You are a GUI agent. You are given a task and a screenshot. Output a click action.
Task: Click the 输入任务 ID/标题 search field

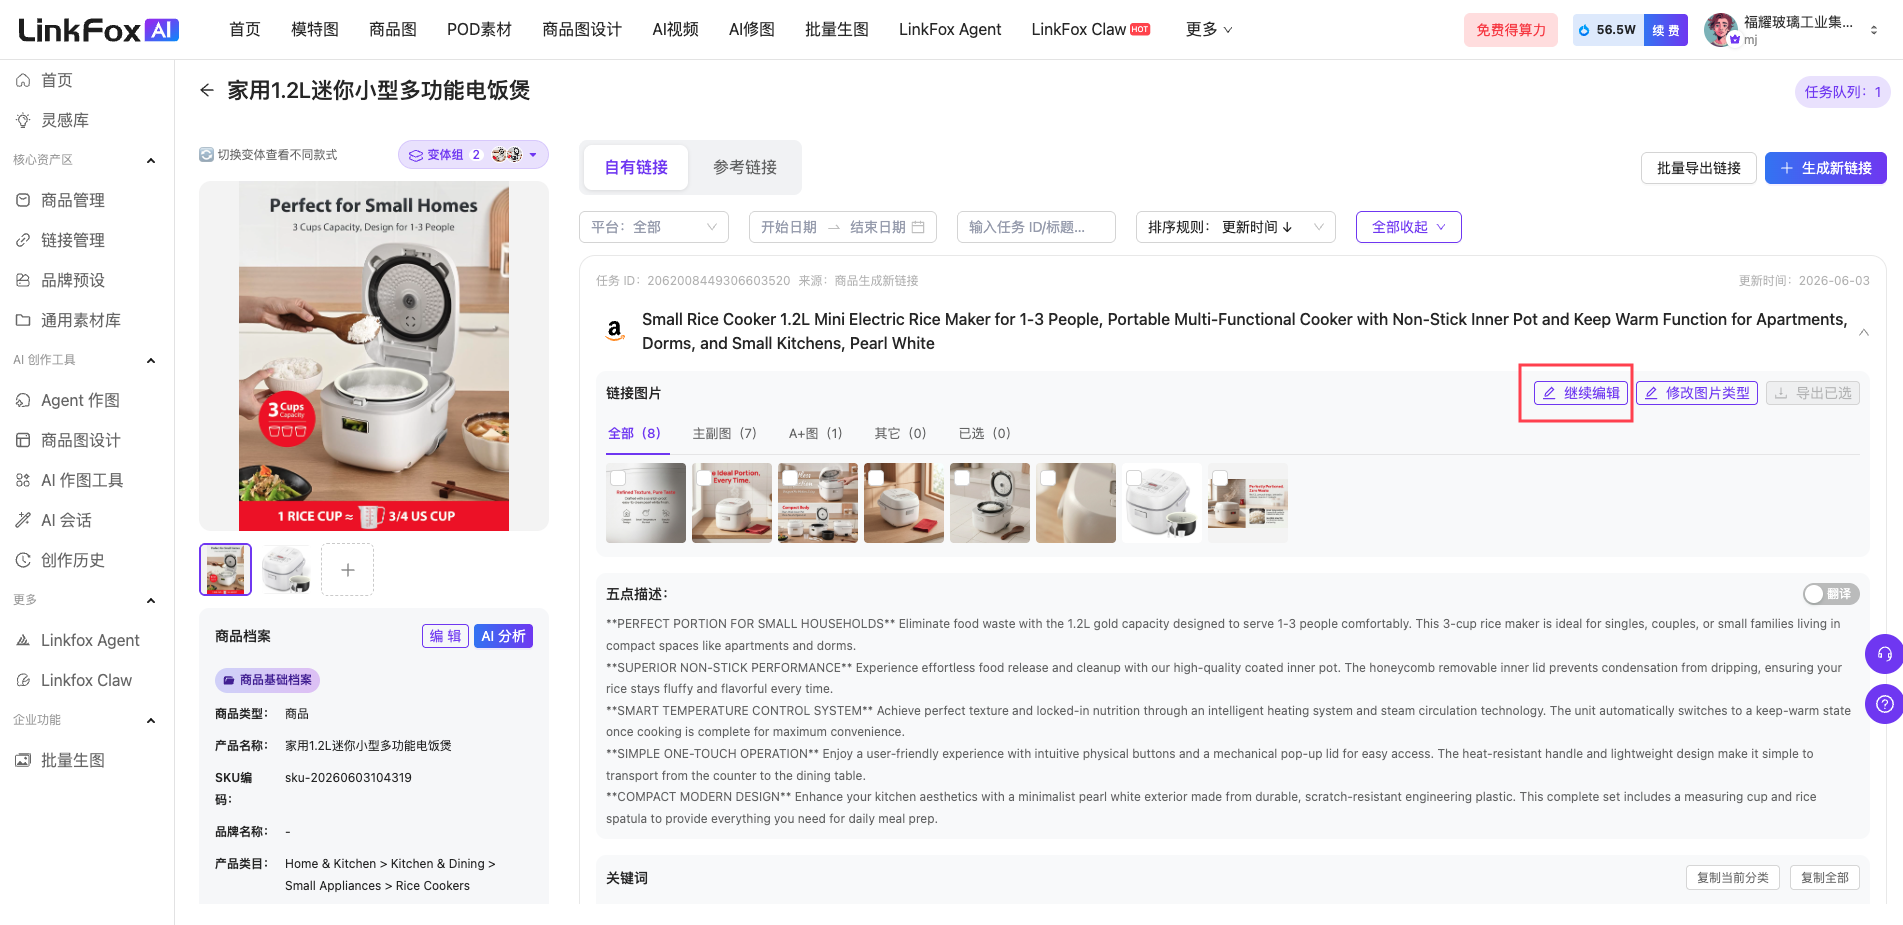point(1036,227)
